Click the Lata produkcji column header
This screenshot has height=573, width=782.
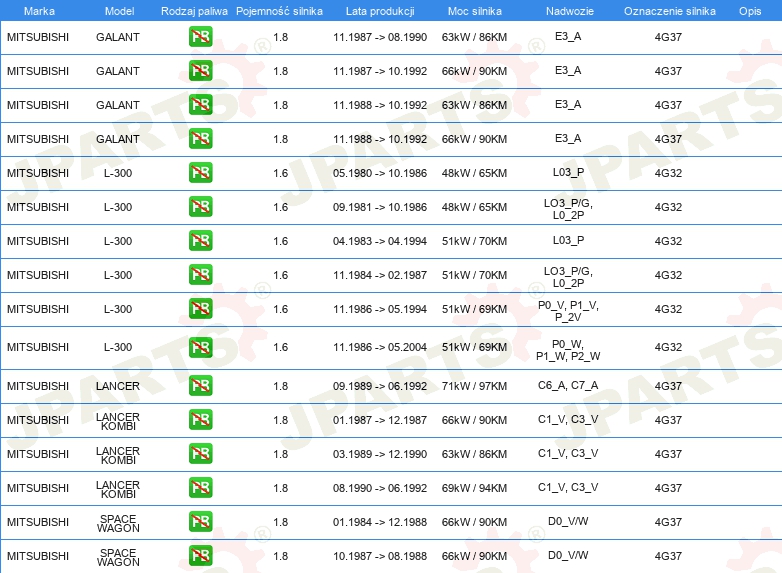(380, 11)
